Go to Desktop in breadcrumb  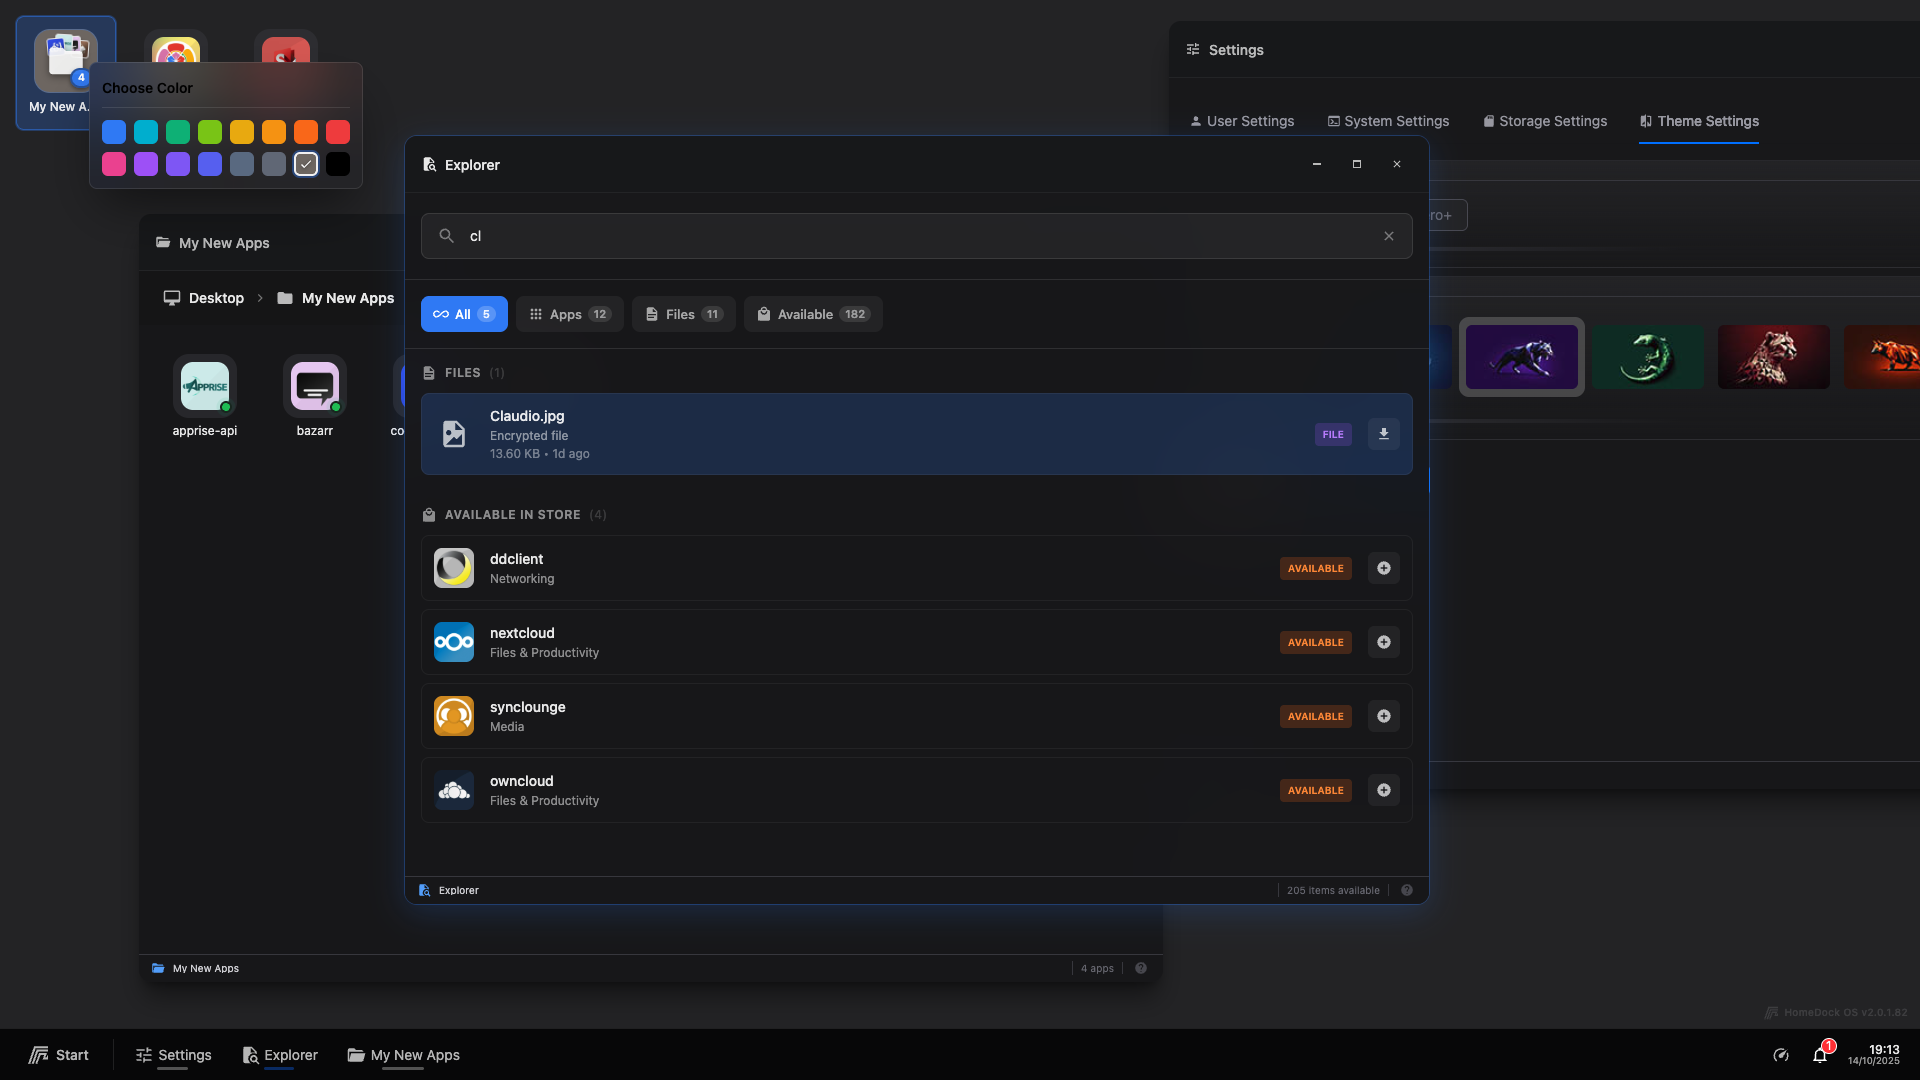coord(204,298)
